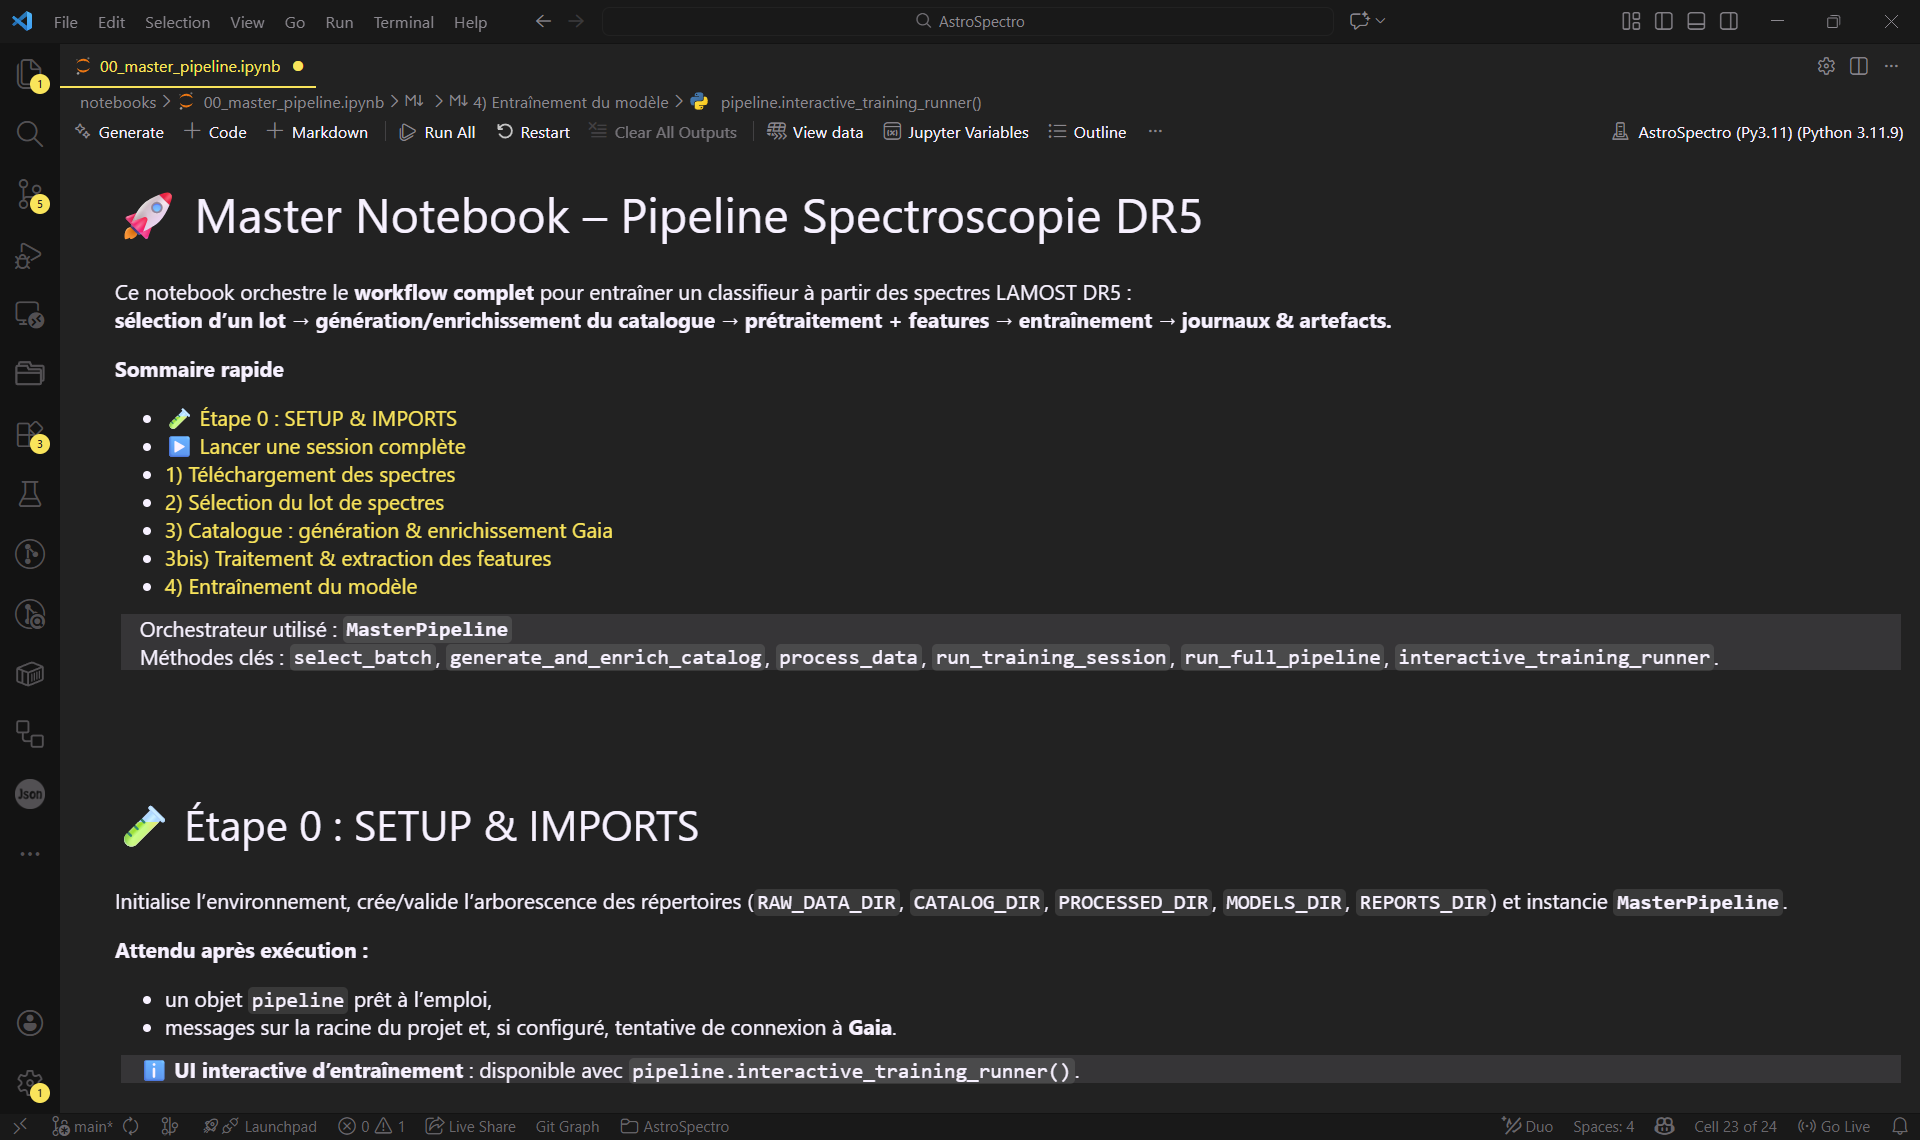Follow the '4) Entraînement du modèle' link
The width and height of the screenshot is (1920, 1140).
tap(290, 587)
